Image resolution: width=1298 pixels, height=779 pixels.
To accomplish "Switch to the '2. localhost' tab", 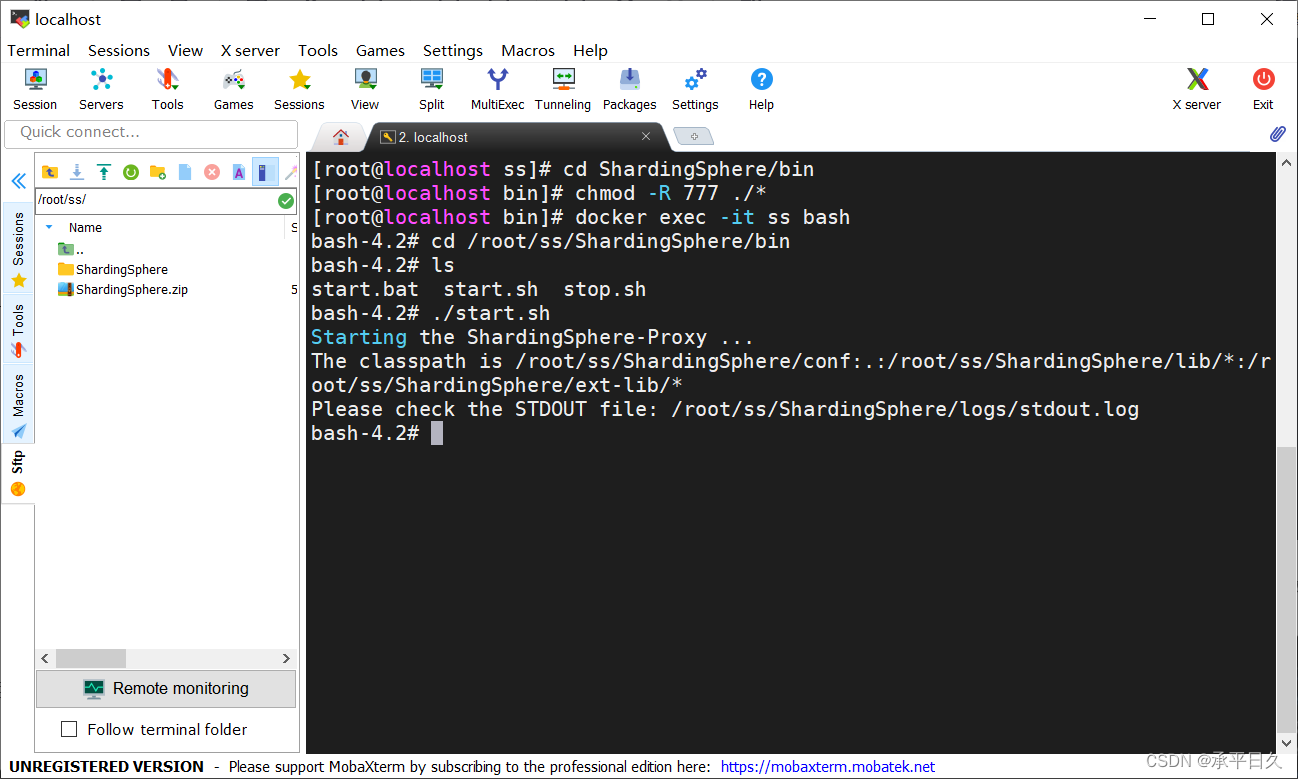I will pos(515,137).
